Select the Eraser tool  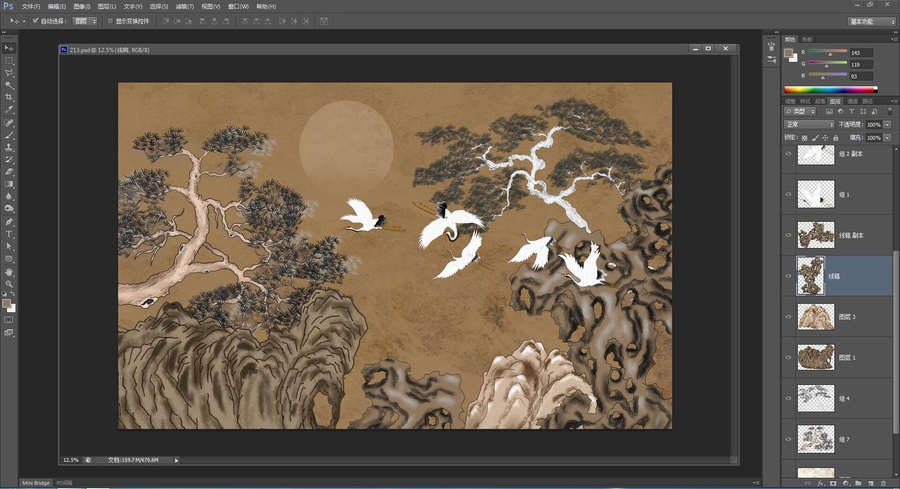point(9,172)
